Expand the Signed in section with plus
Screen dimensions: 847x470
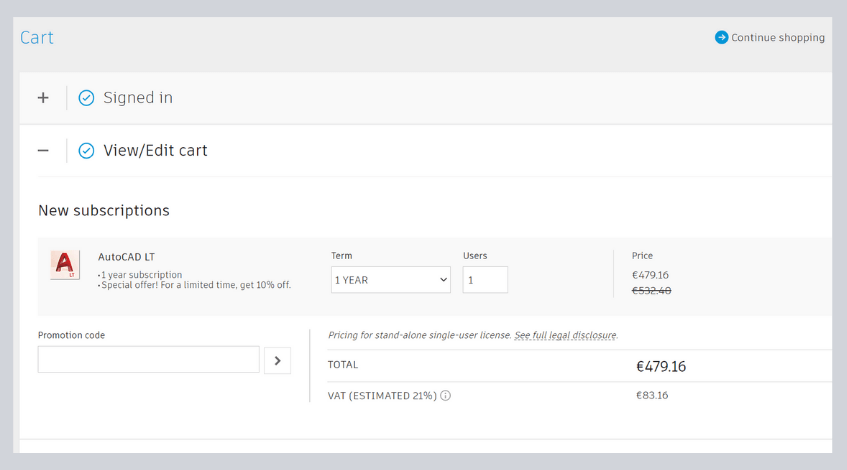tap(43, 98)
